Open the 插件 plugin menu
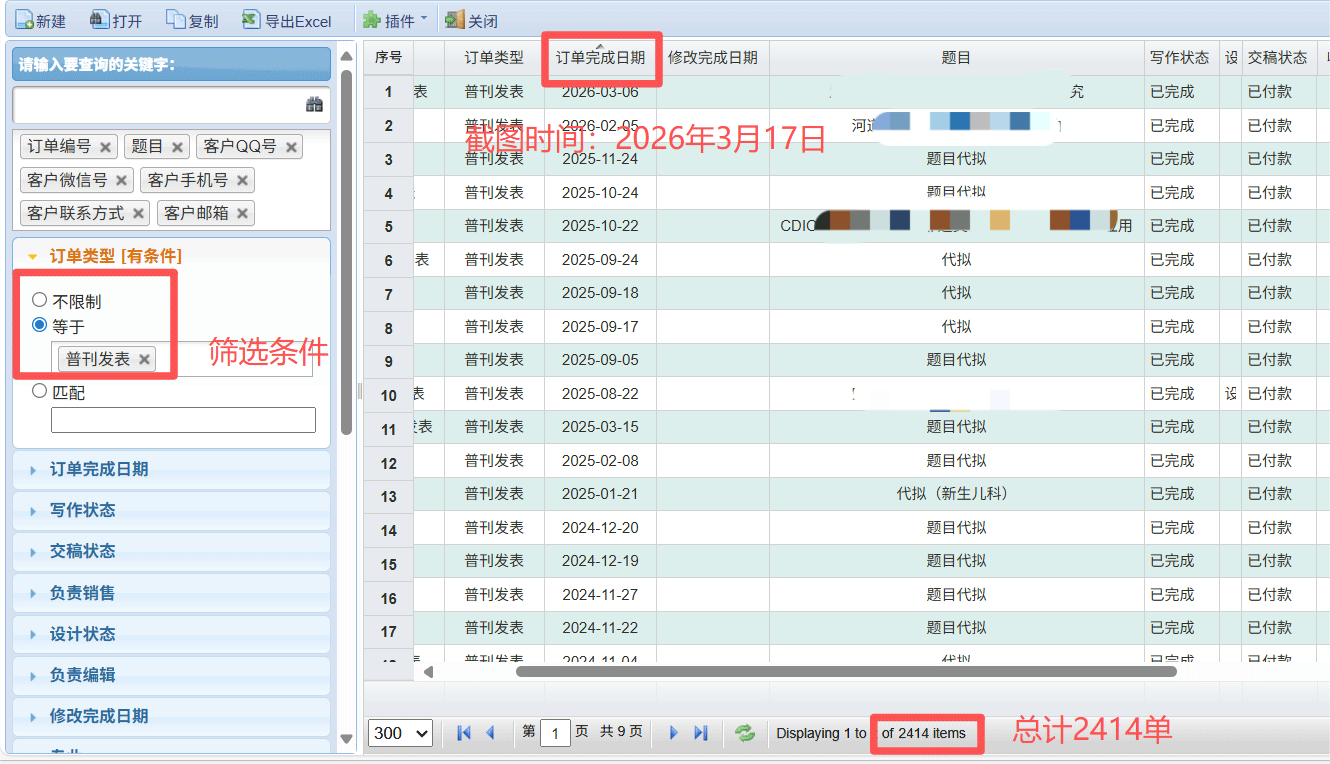1330x764 pixels. [394, 20]
